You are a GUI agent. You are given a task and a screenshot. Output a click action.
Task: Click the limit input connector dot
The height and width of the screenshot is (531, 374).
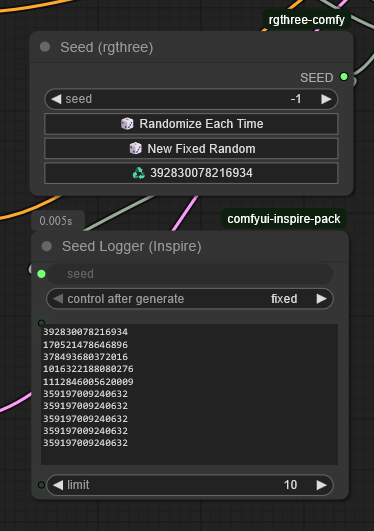[x=41, y=485]
